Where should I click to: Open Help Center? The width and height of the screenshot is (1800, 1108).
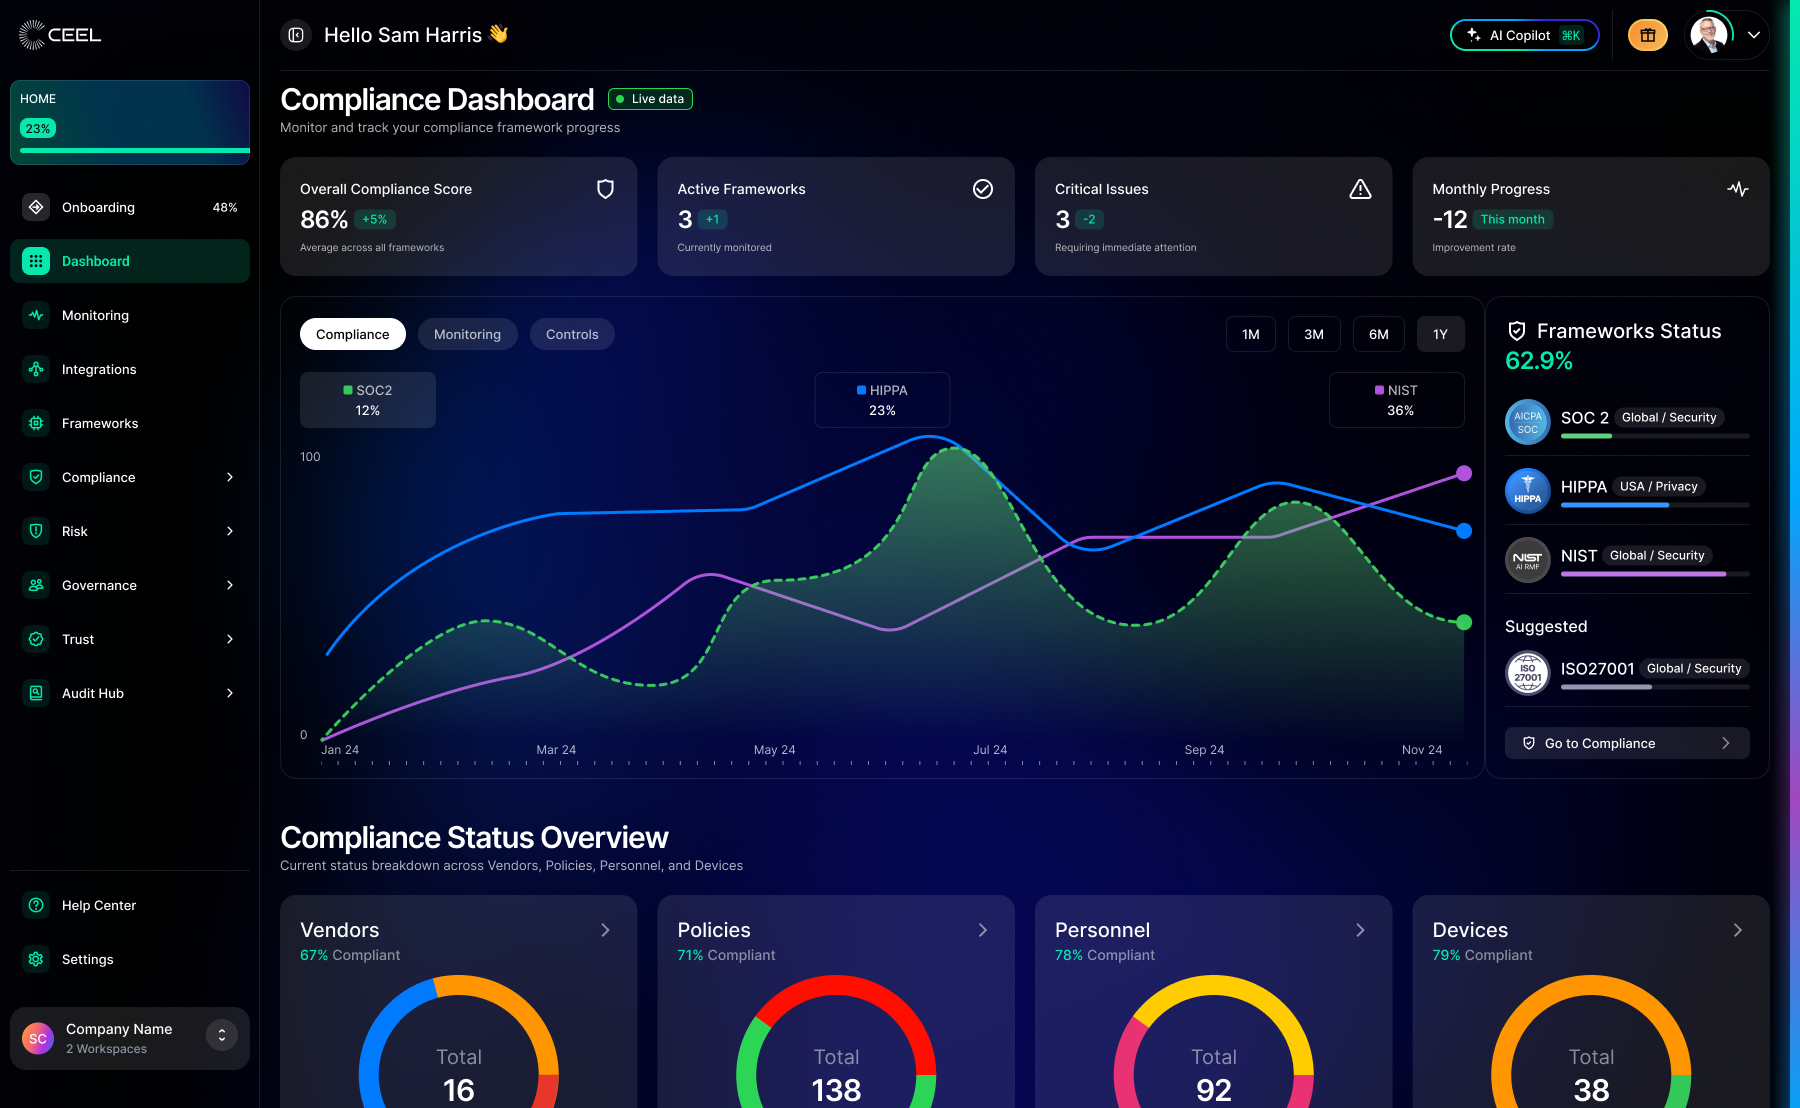click(x=130, y=905)
